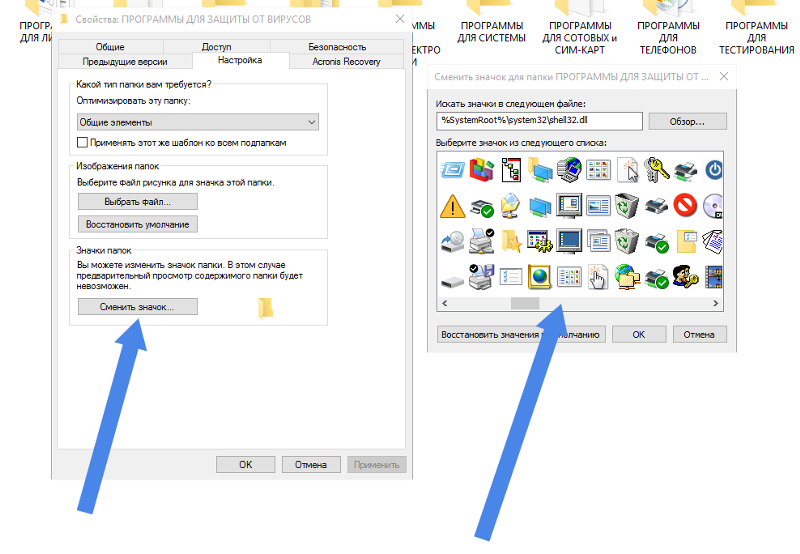The width and height of the screenshot is (800, 554).
Task: Select the globe in gold frame icon
Action: tap(540, 276)
